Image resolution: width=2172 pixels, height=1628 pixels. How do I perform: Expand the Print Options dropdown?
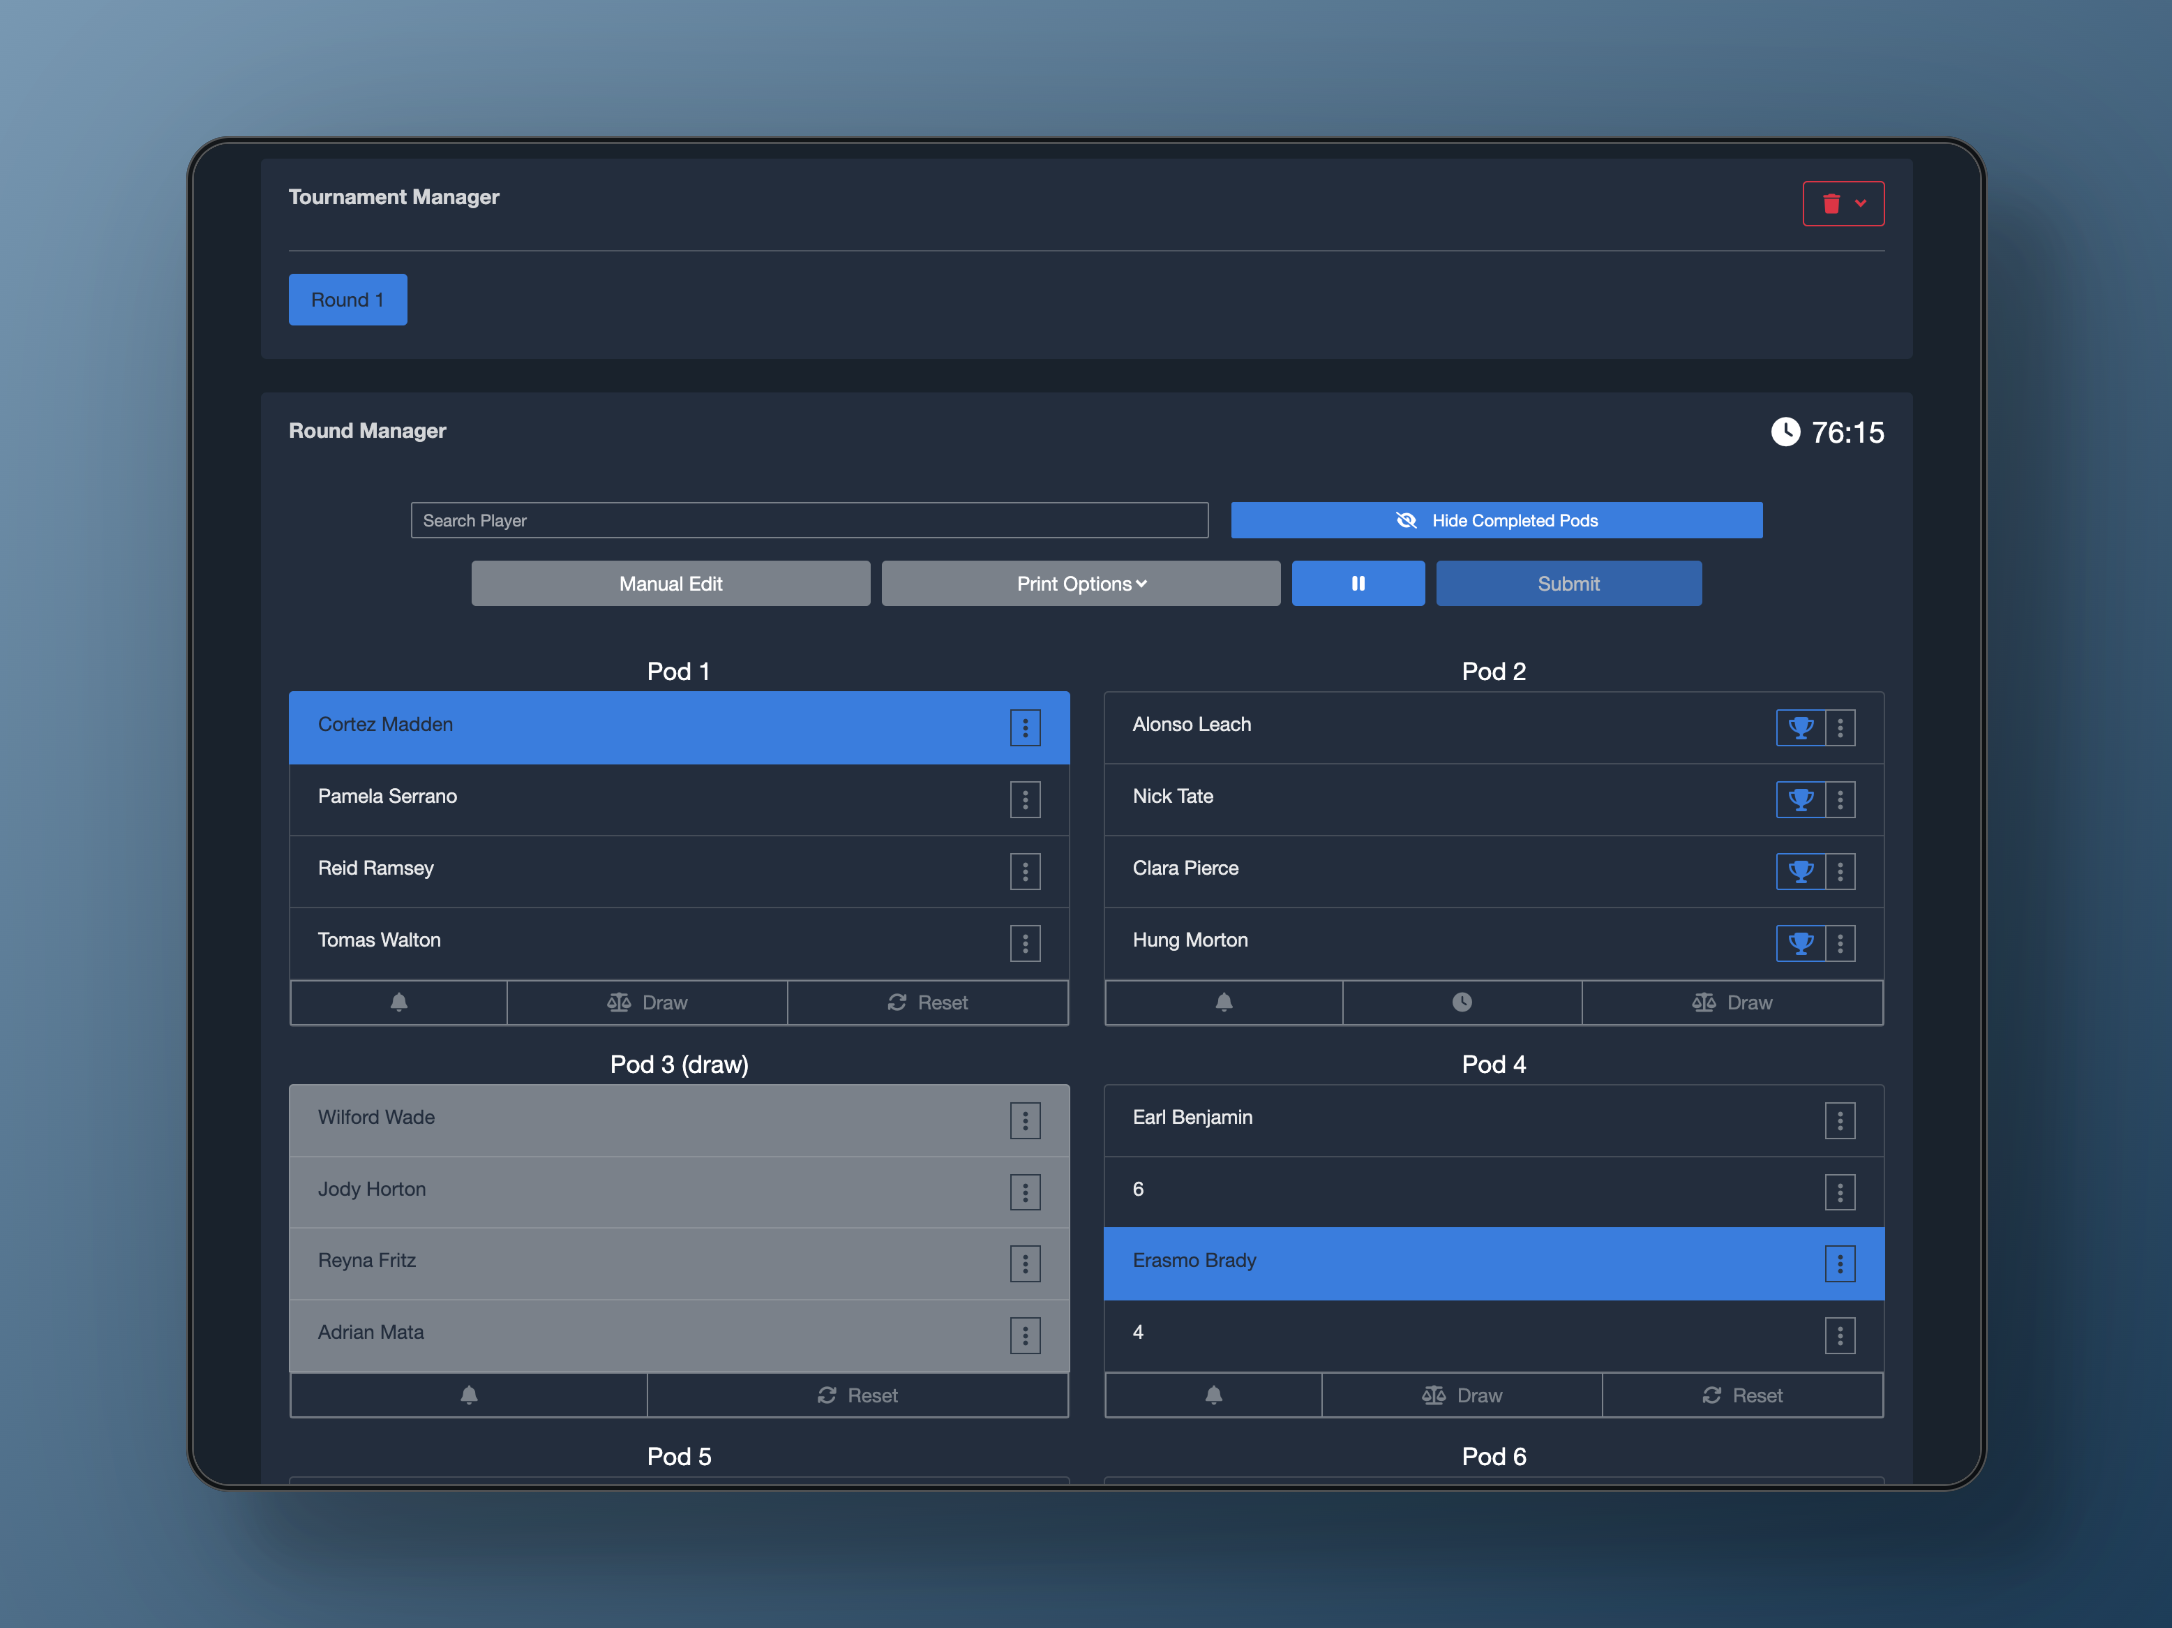(x=1080, y=583)
